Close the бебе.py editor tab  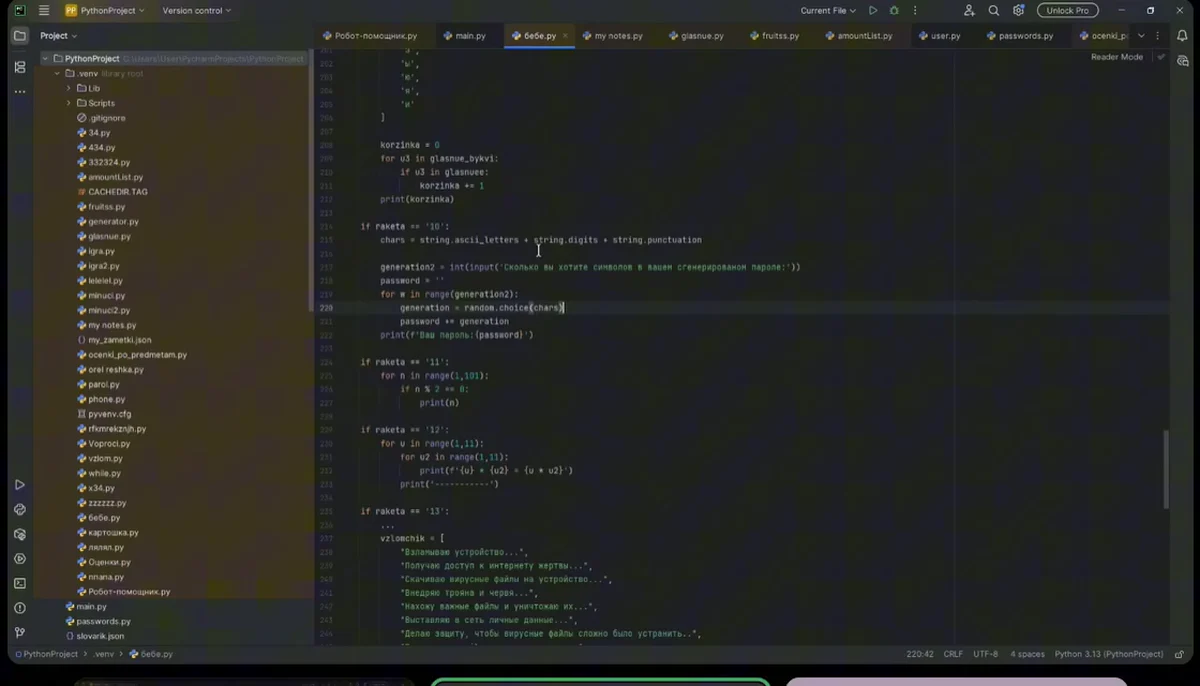pos(565,36)
